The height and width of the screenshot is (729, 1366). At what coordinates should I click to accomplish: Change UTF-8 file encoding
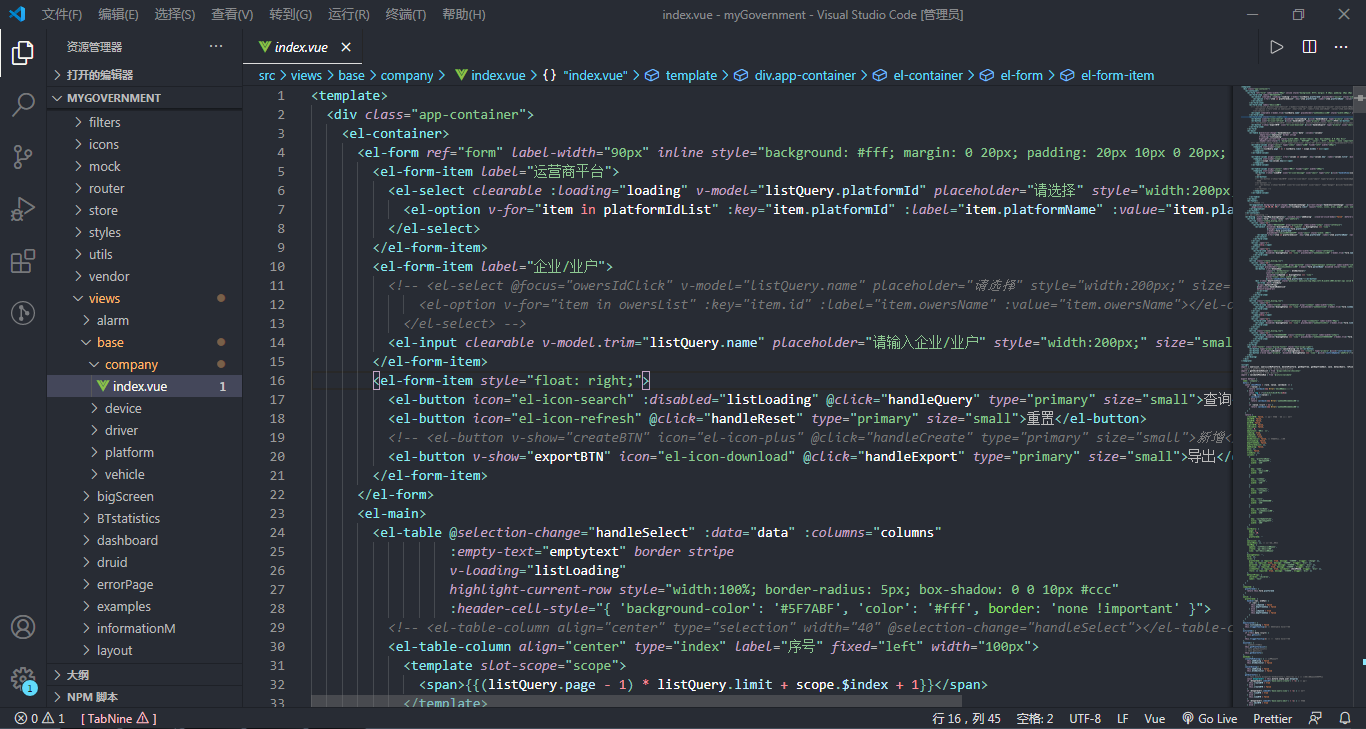[x=1085, y=718]
